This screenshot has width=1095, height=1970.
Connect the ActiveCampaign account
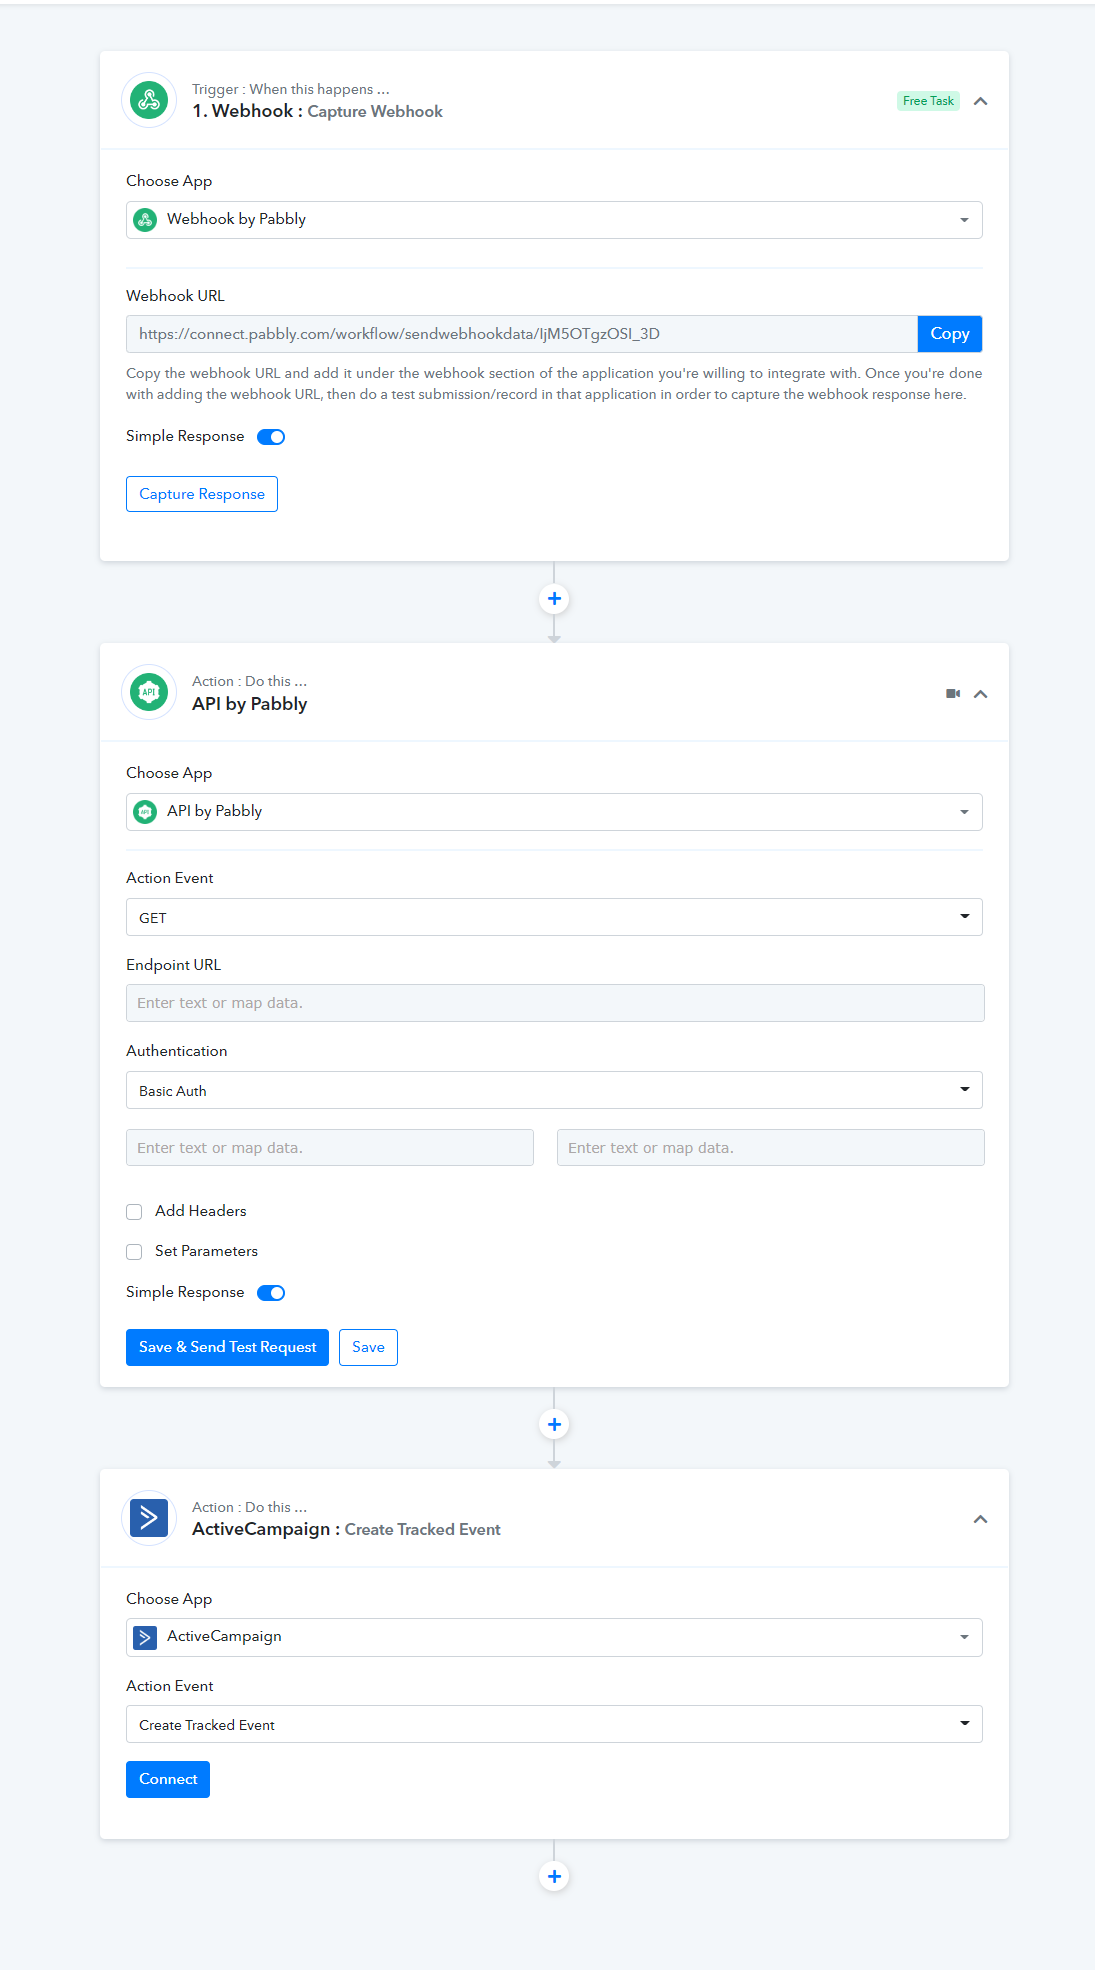click(x=168, y=1779)
